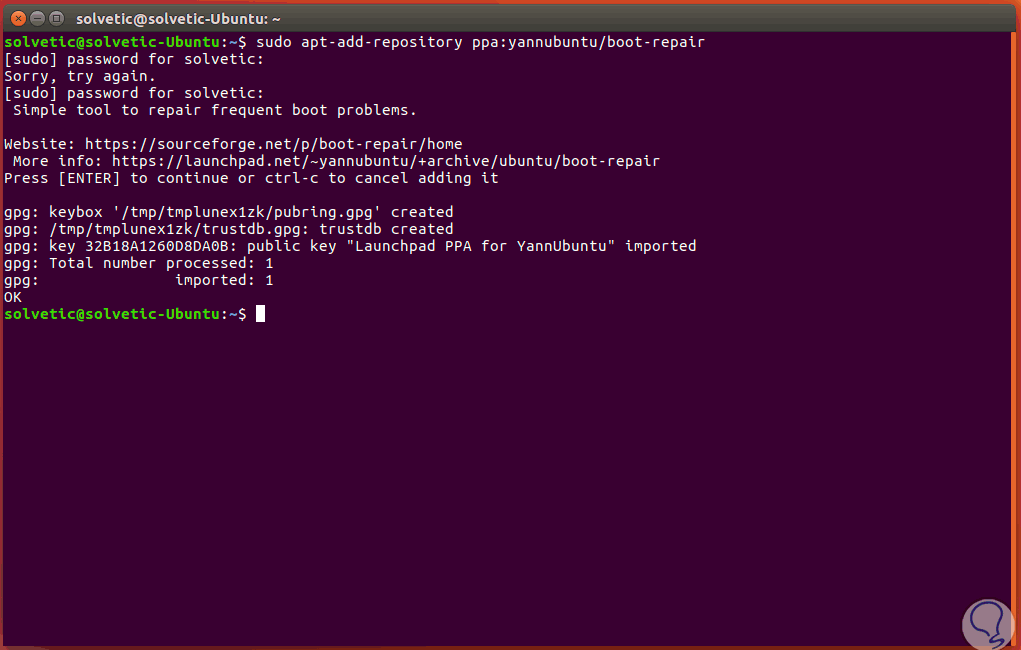Viewport: 1021px width, 650px height.
Task: Click the "Total number processed: 1" line
Action: coord(161,263)
